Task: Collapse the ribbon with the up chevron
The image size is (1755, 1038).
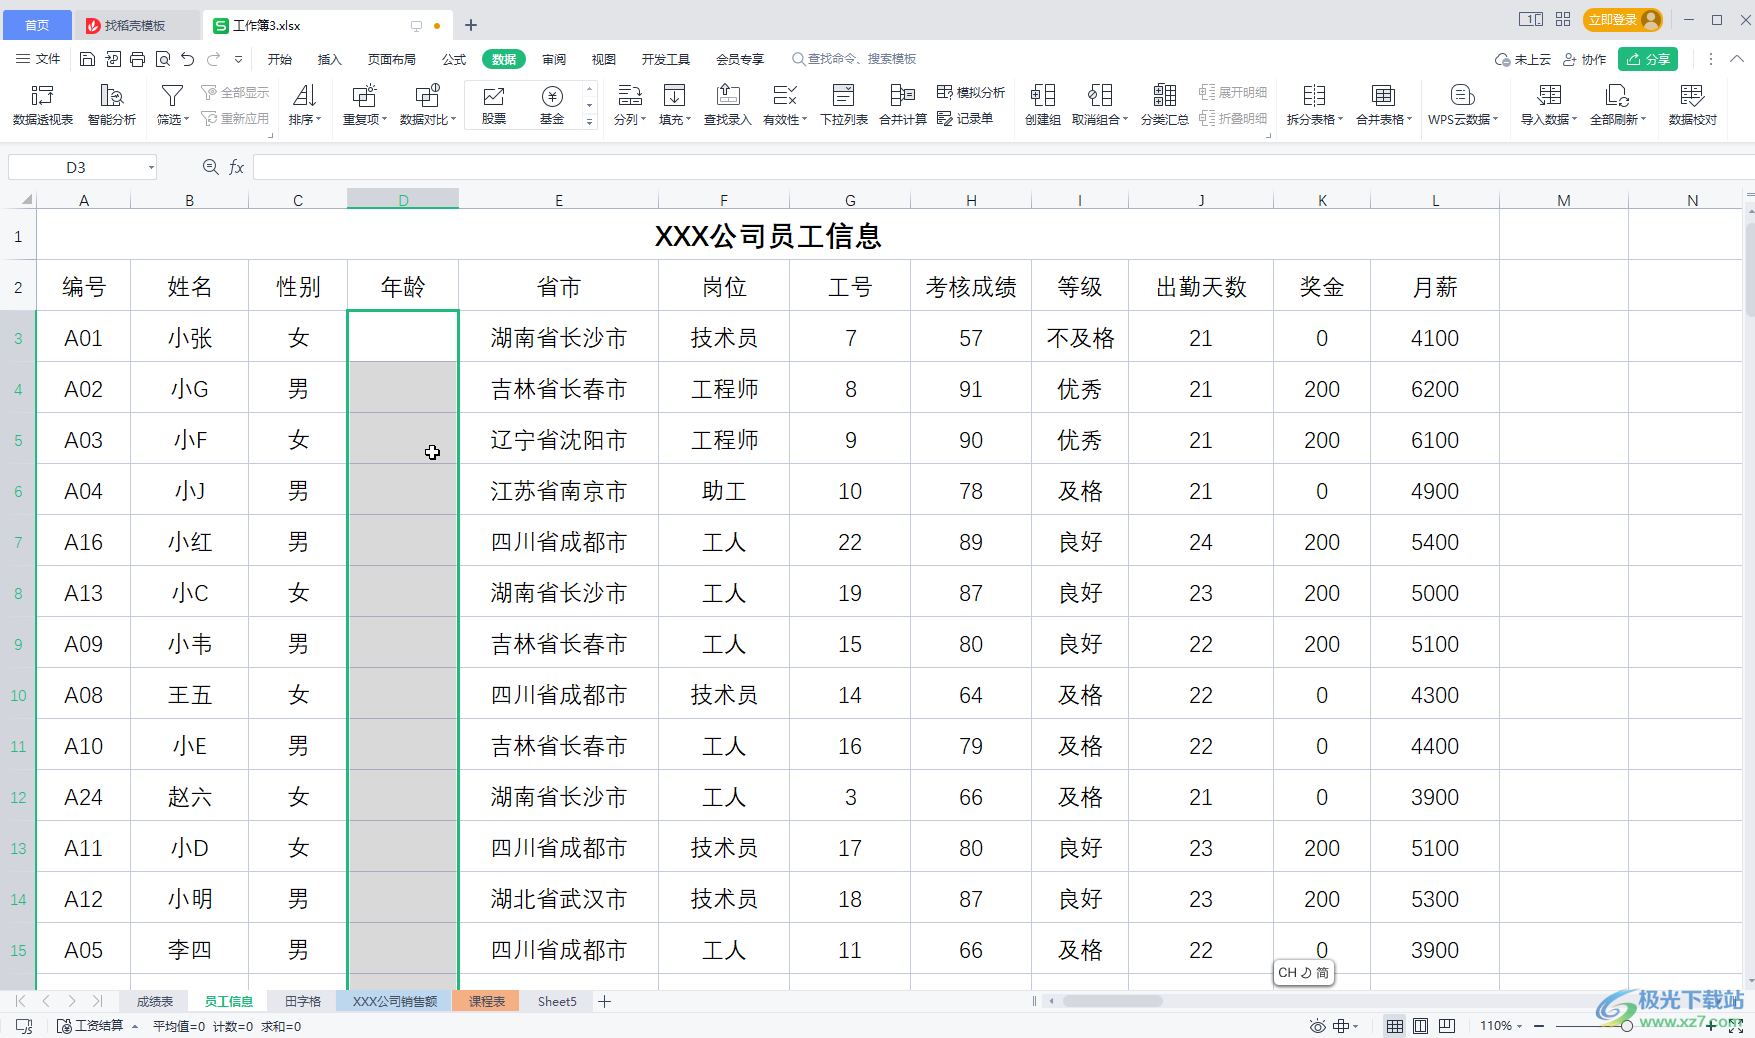Action: click(x=1737, y=59)
